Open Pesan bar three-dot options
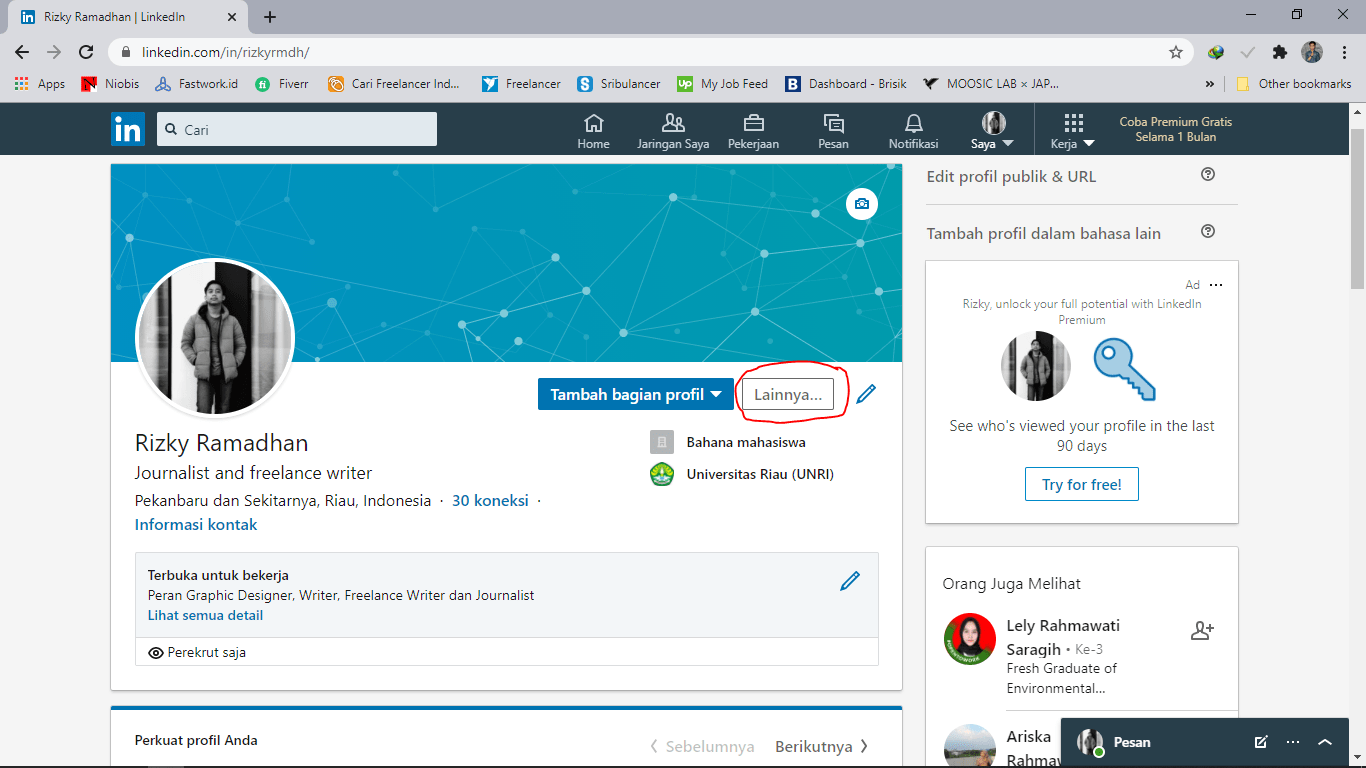 1293,742
